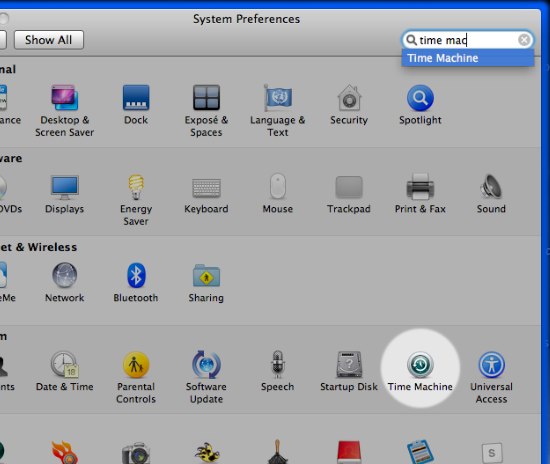
Task: Open the red box icon pane in bottom row
Action: point(349,452)
